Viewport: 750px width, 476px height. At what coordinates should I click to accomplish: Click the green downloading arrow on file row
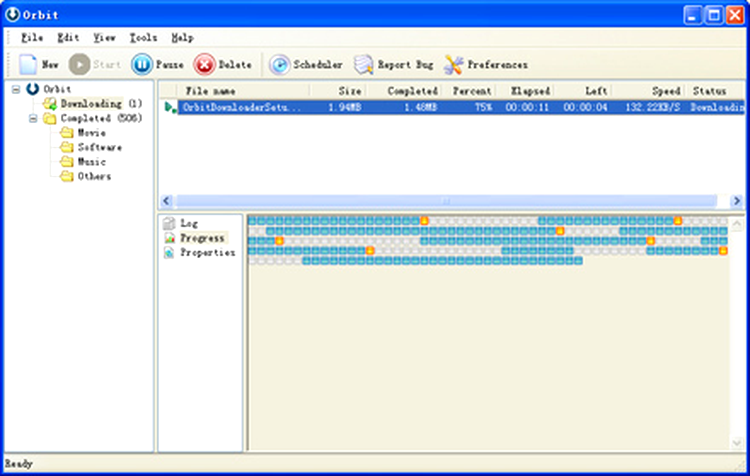(170, 107)
